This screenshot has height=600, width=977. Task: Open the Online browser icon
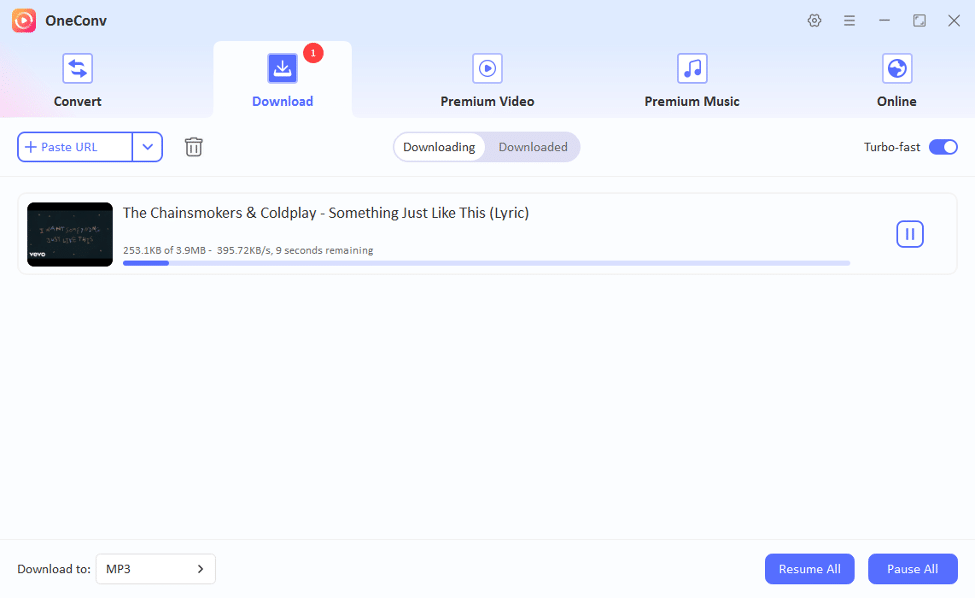(x=896, y=68)
